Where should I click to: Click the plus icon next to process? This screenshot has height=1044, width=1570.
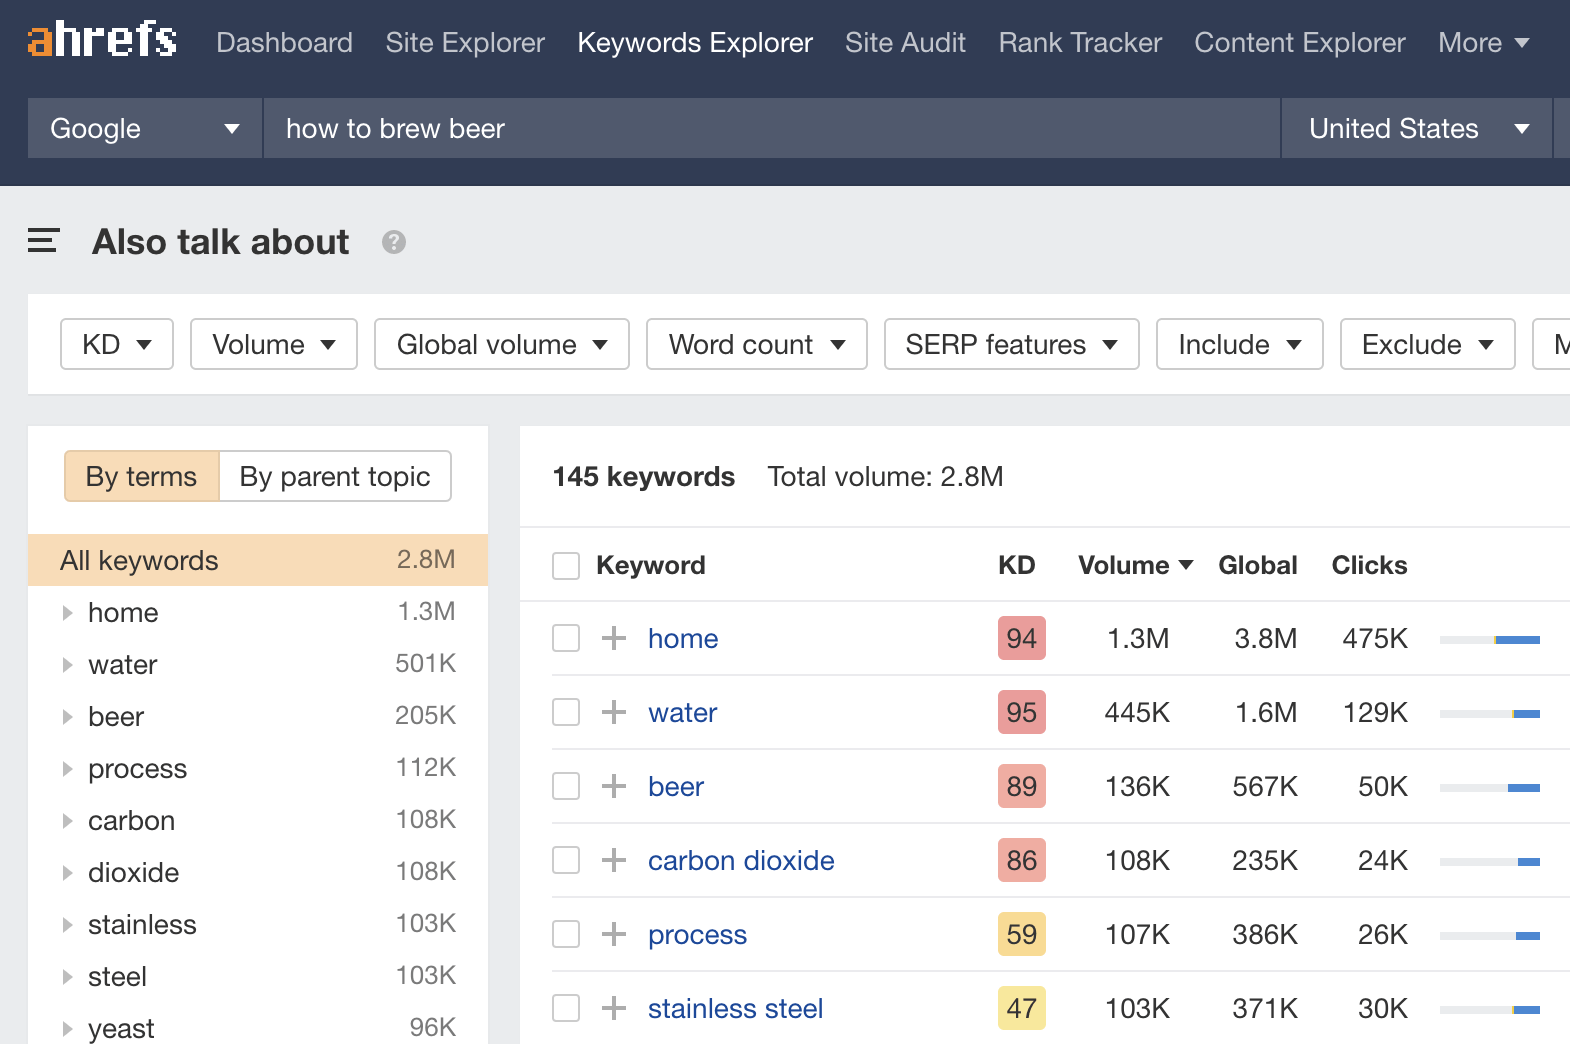pyautogui.click(x=614, y=934)
